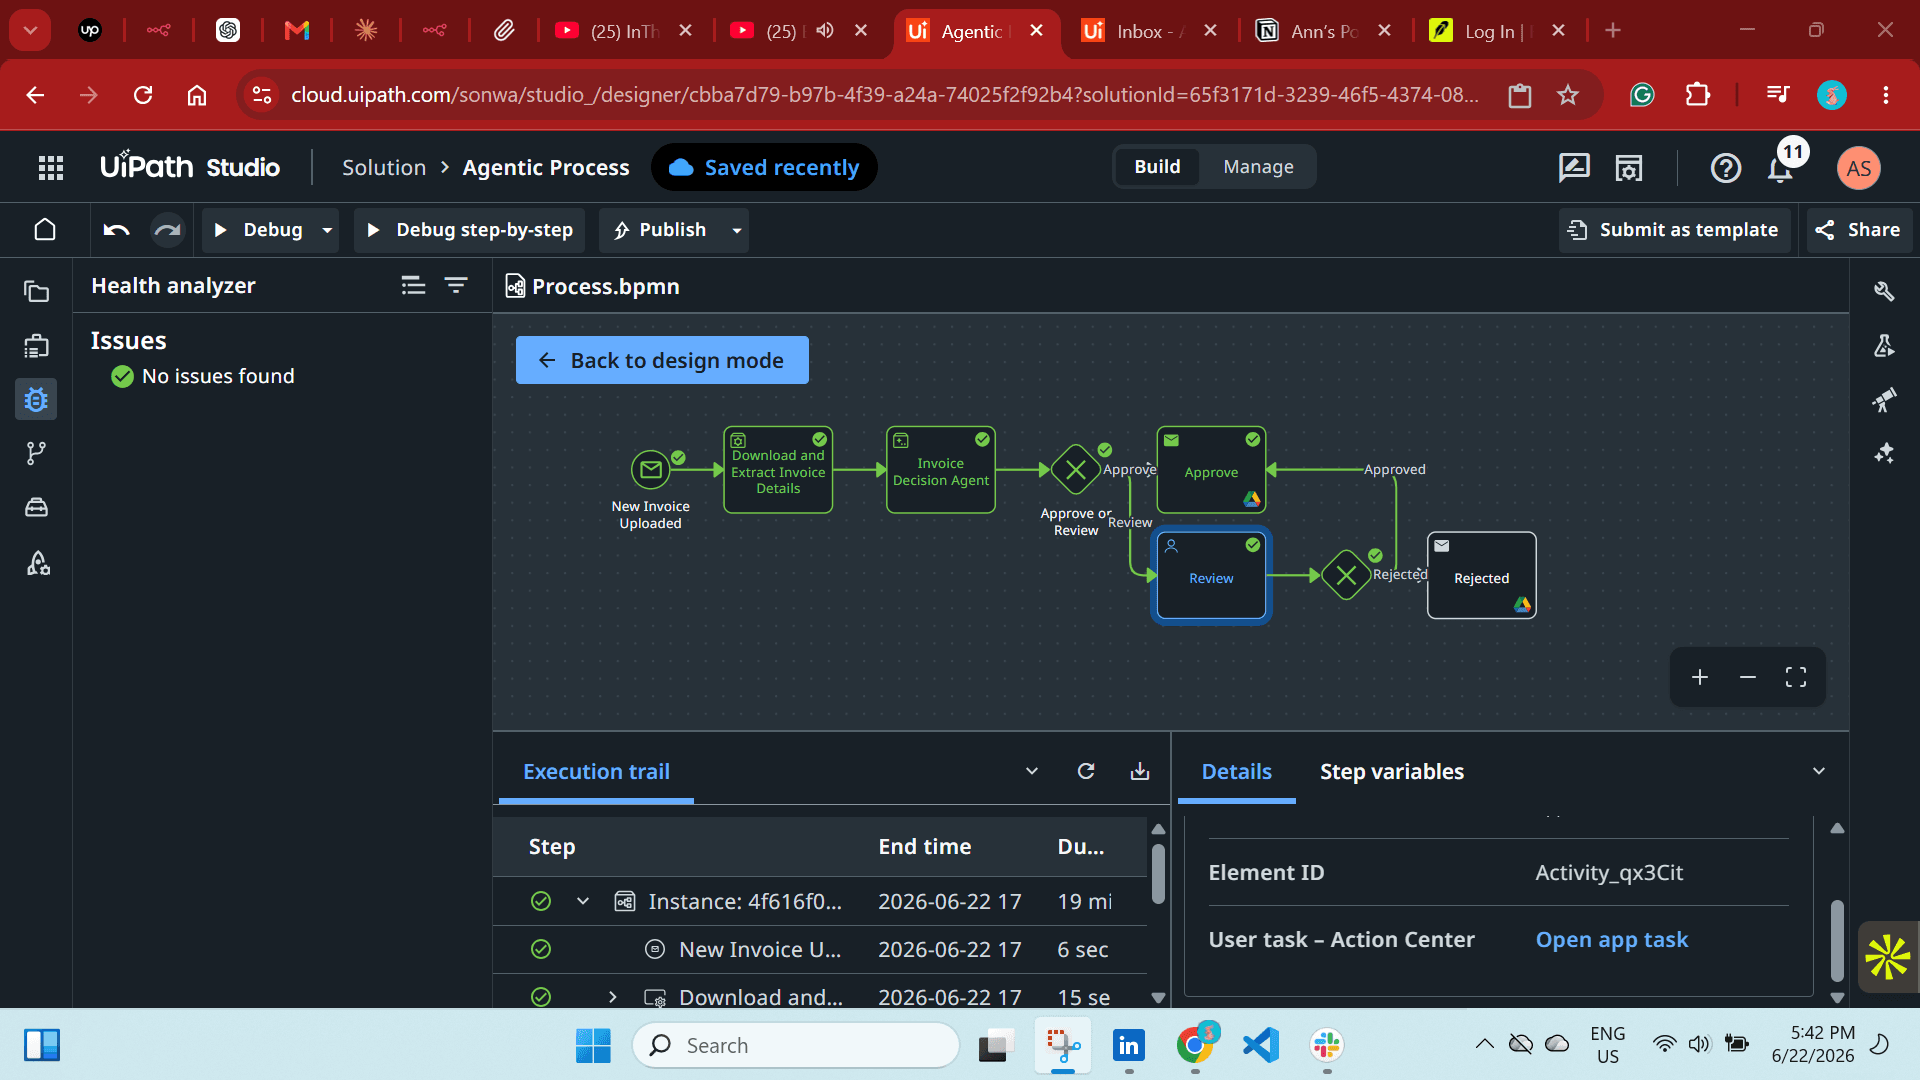Fit the diagram to screen
Image resolution: width=1920 pixels, height=1080 pixels.
click(x=1796, y=678)
